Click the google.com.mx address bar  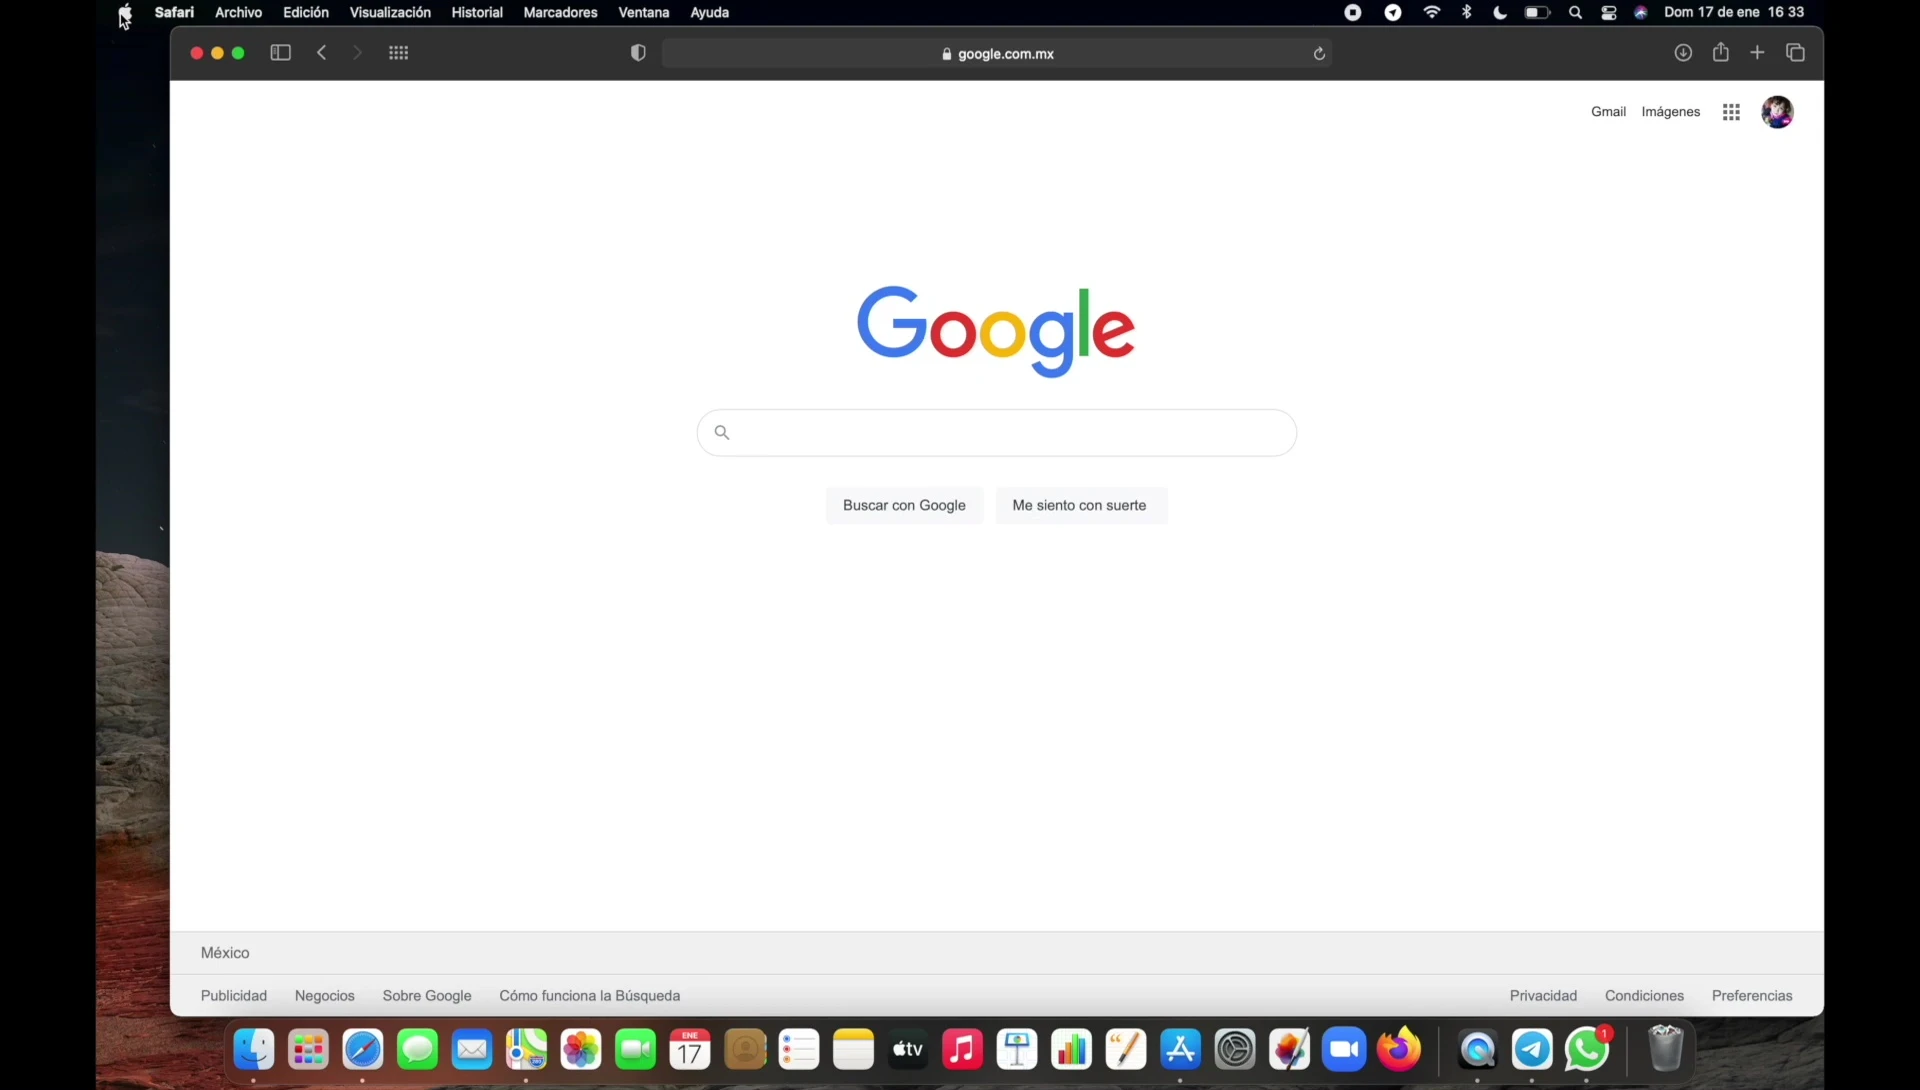pyautogui.click(x=997, y=54)
